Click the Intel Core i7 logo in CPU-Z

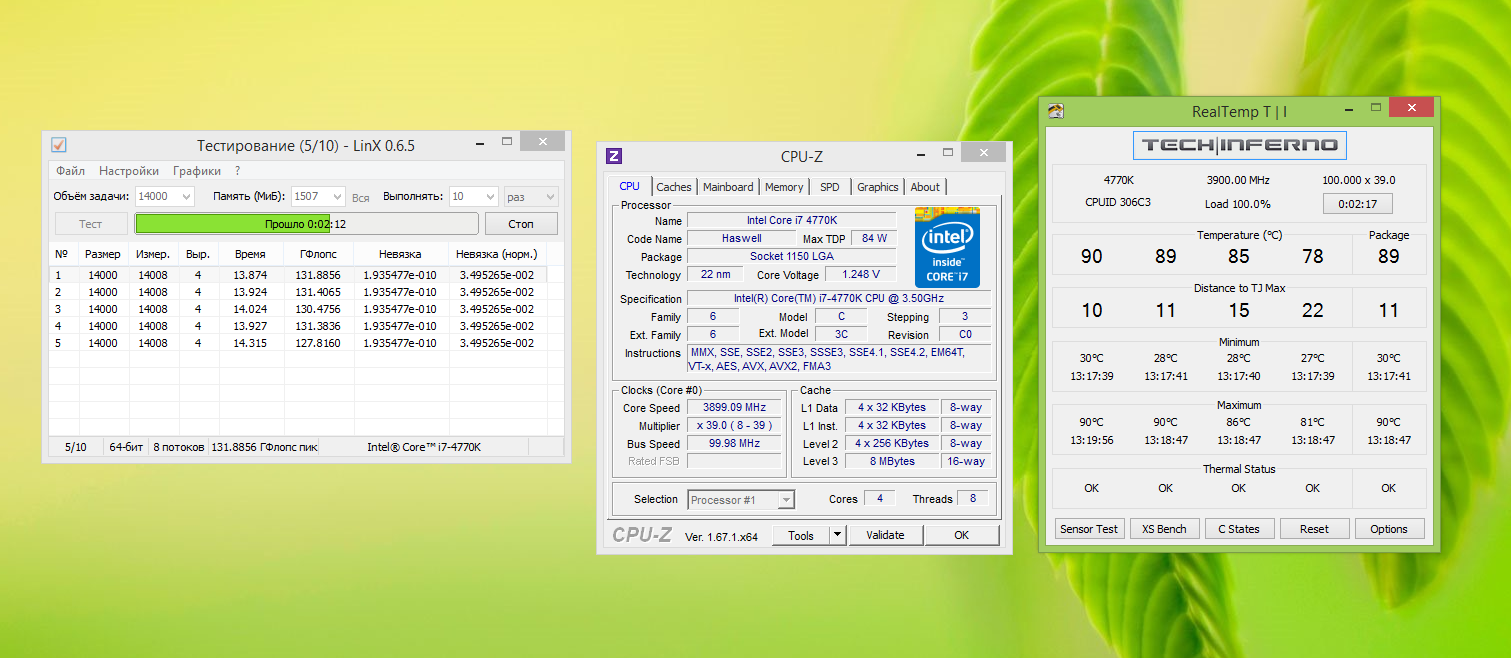(947, 248)
